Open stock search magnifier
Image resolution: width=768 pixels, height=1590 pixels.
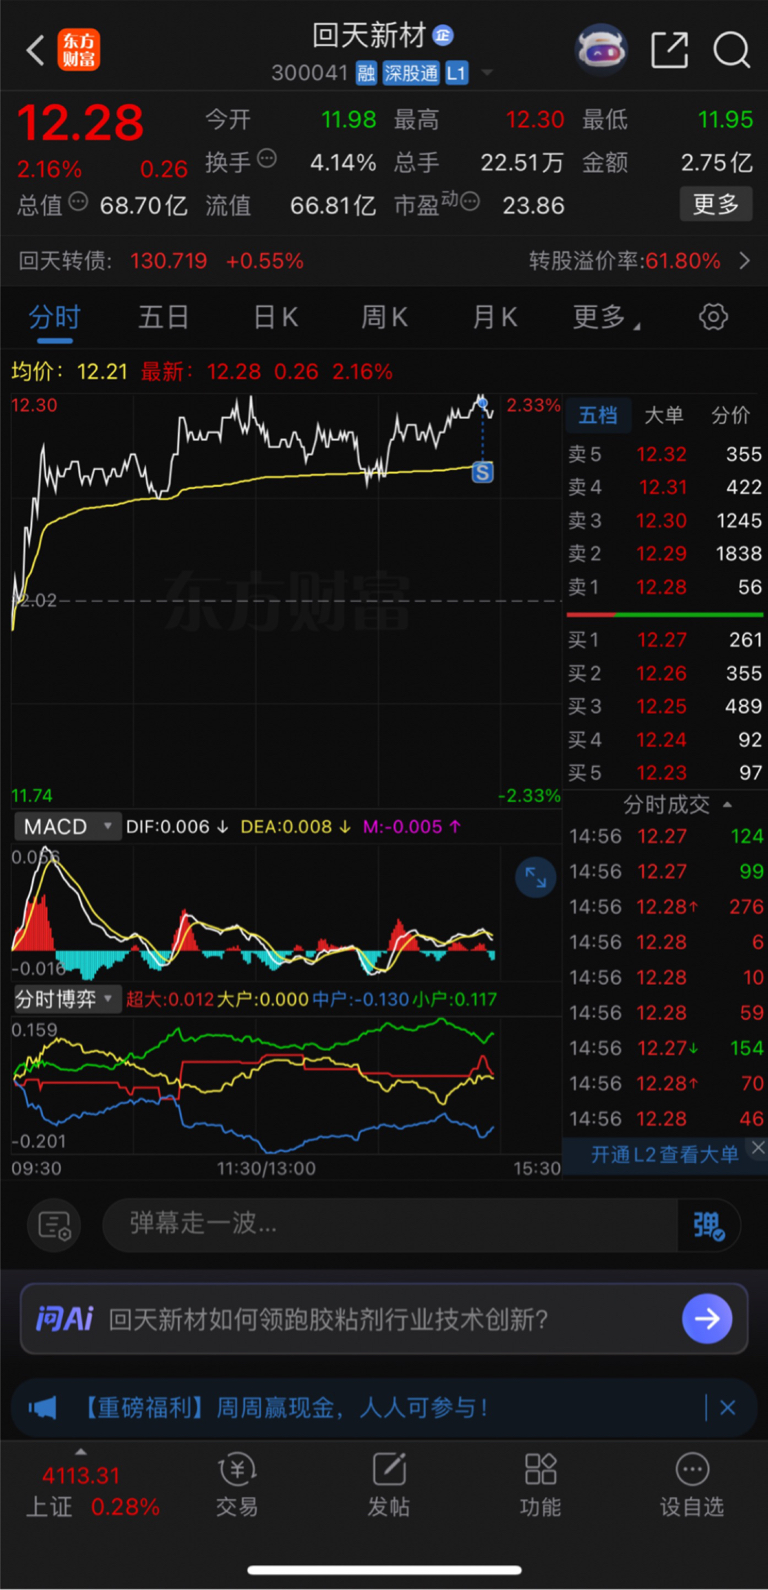(731, 49)
